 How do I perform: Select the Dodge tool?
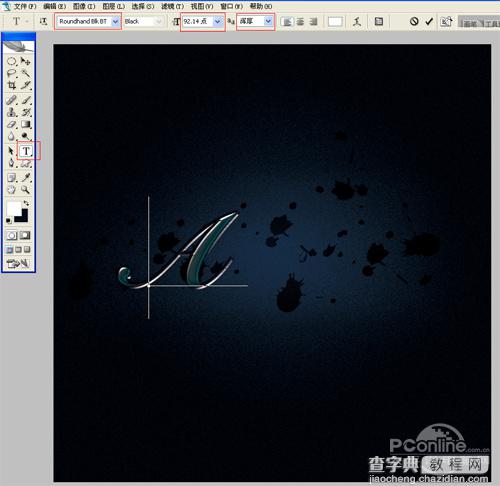coord(26,136)
